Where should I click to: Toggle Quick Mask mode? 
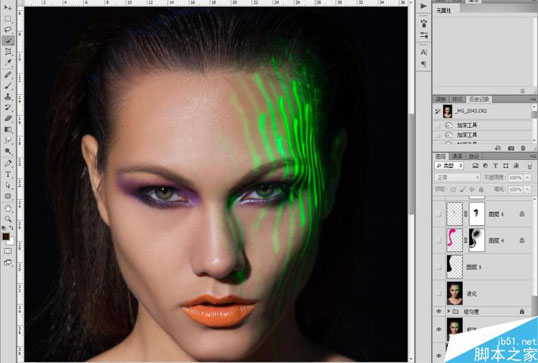8,251
